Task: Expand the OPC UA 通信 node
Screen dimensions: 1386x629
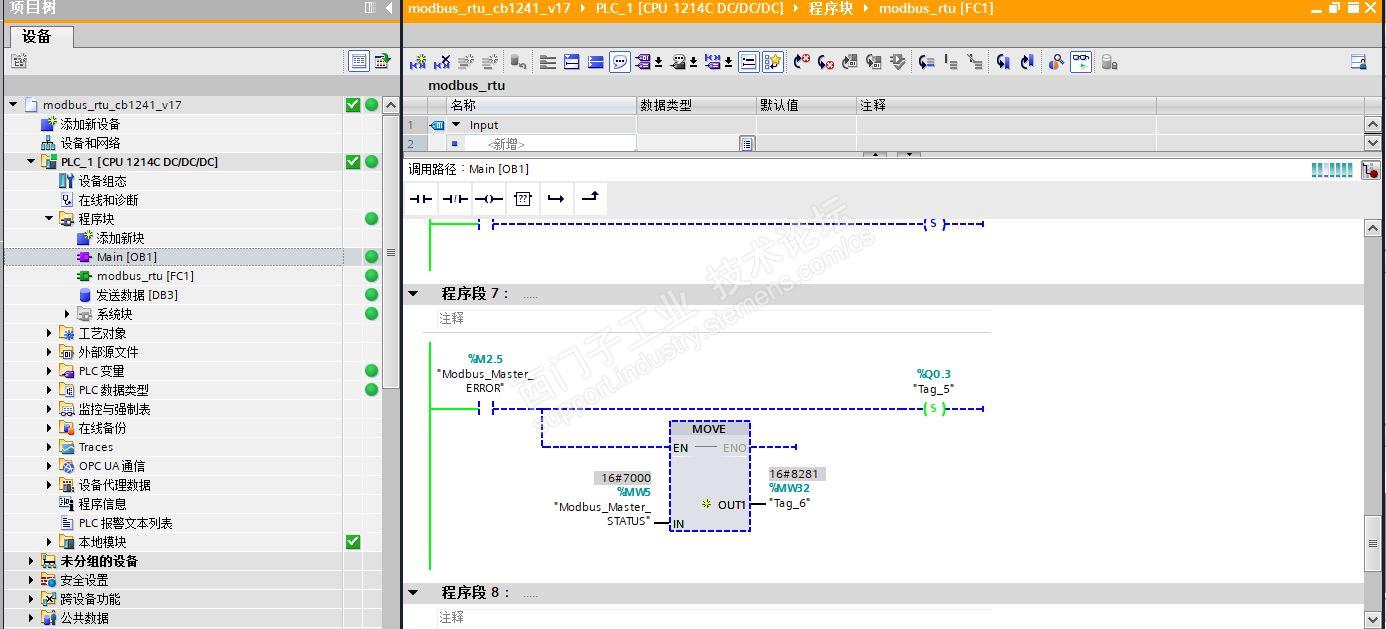Action: pos(49,466)
